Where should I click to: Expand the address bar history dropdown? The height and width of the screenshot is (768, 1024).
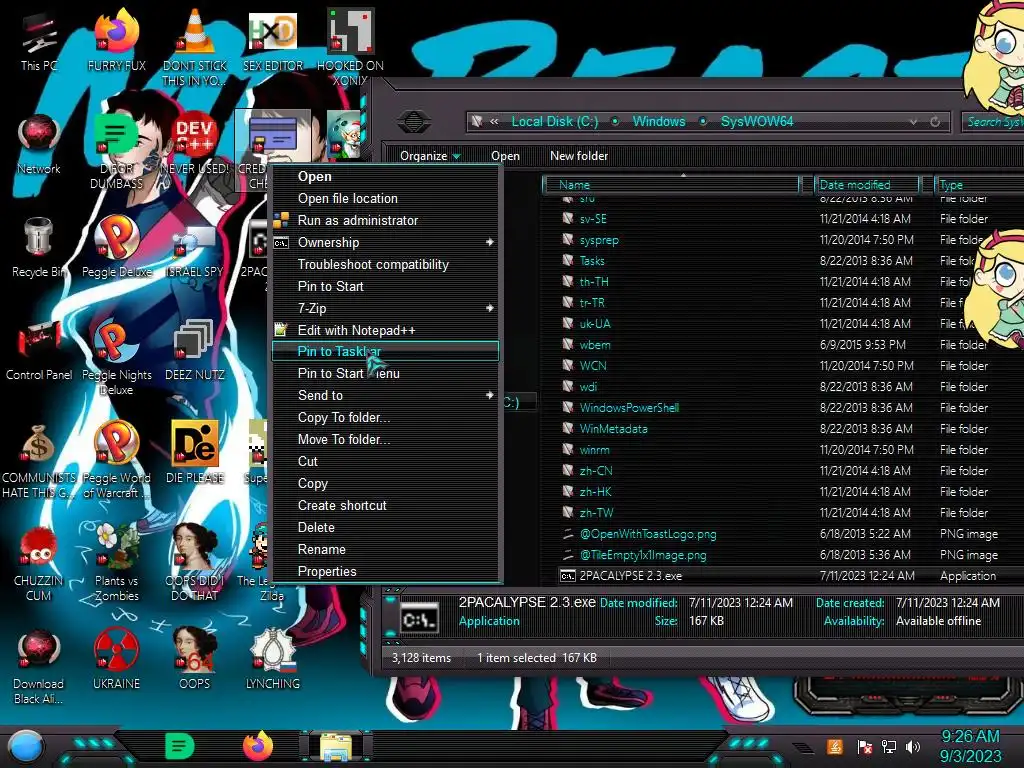[914, 122]
